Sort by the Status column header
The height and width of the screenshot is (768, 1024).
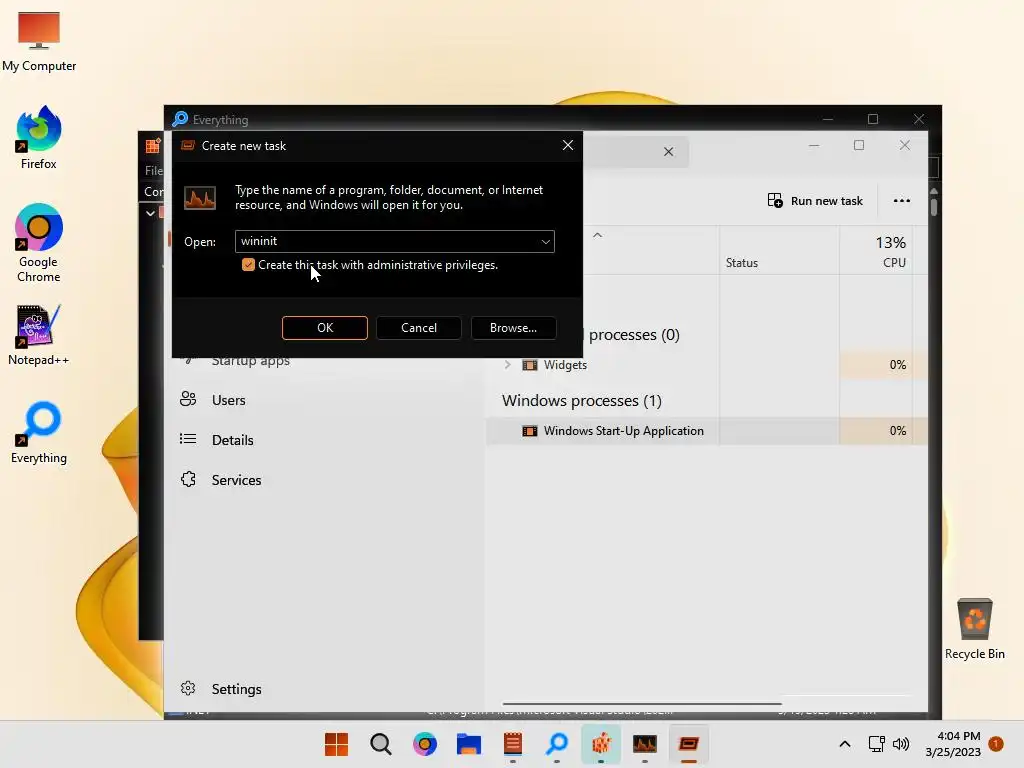(x=742, y=263)
